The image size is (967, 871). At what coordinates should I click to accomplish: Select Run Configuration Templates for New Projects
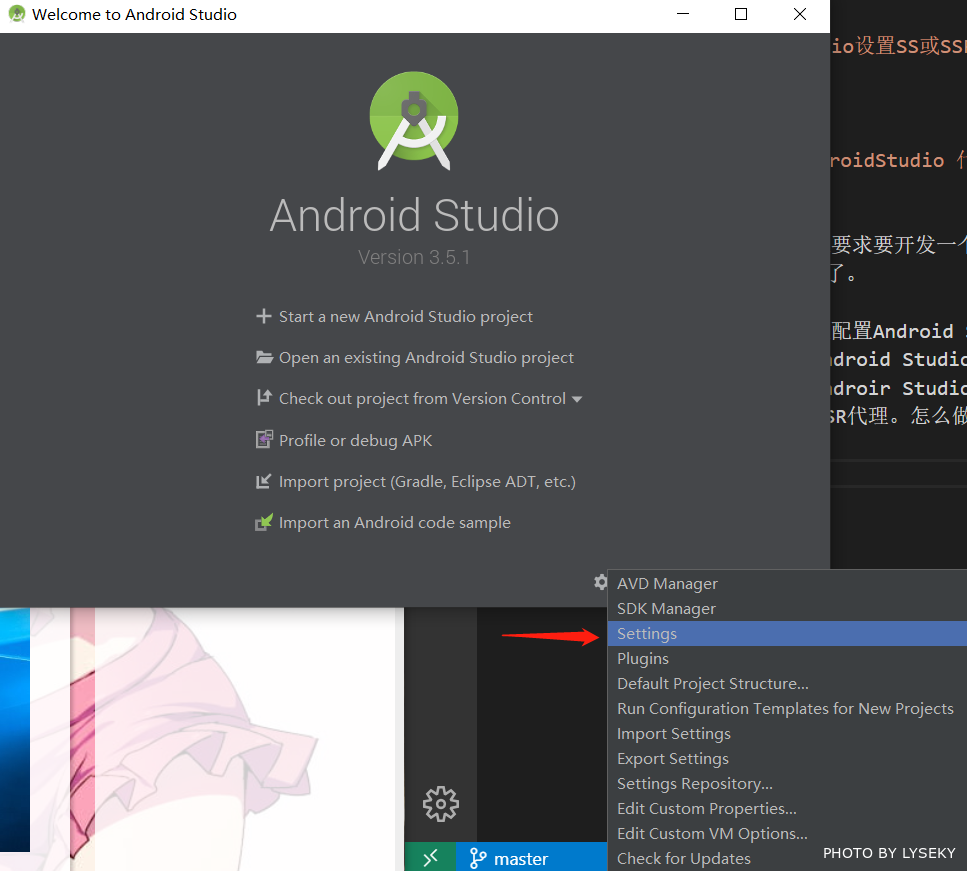coord(787,709)
